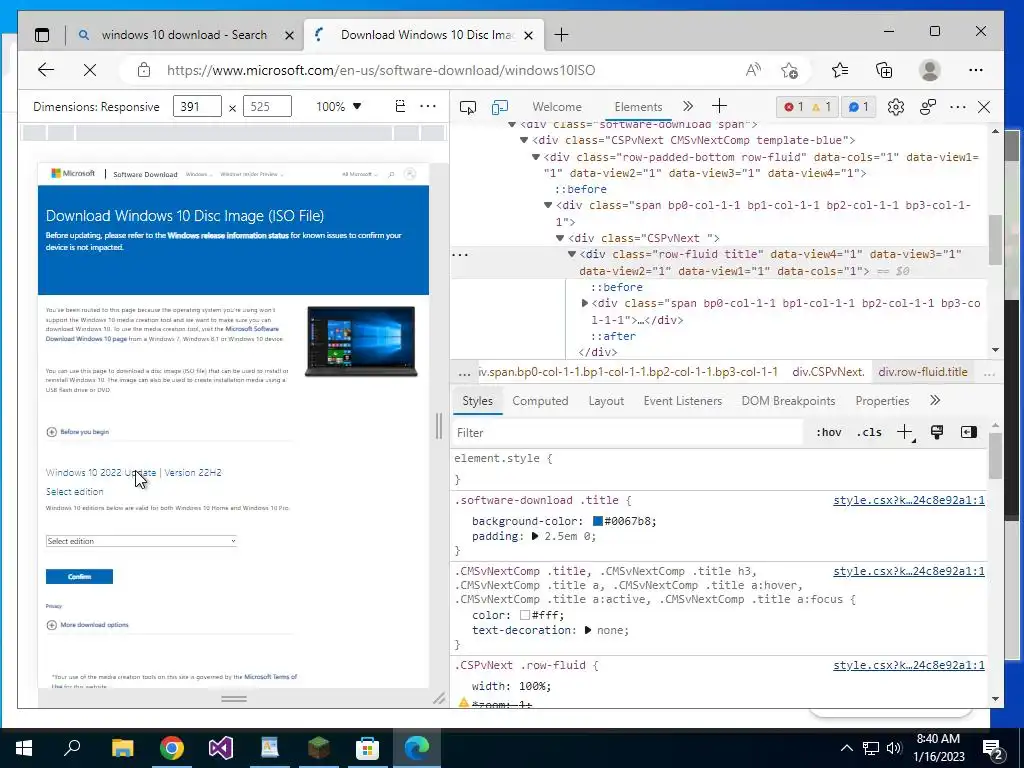The height and width of the screenshot is (768, 1024).
Task: Open the tab actions menu icon
Action: (42, 35)
